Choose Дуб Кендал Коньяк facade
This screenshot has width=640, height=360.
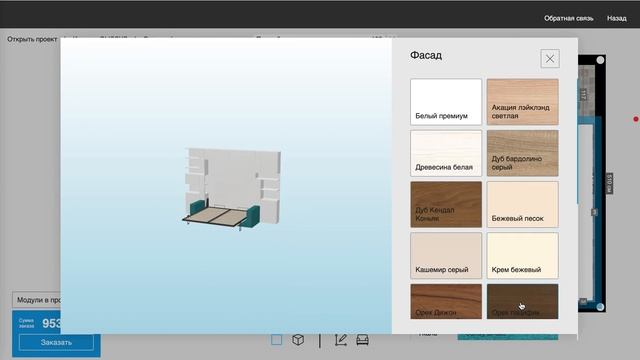click(446, 204)
